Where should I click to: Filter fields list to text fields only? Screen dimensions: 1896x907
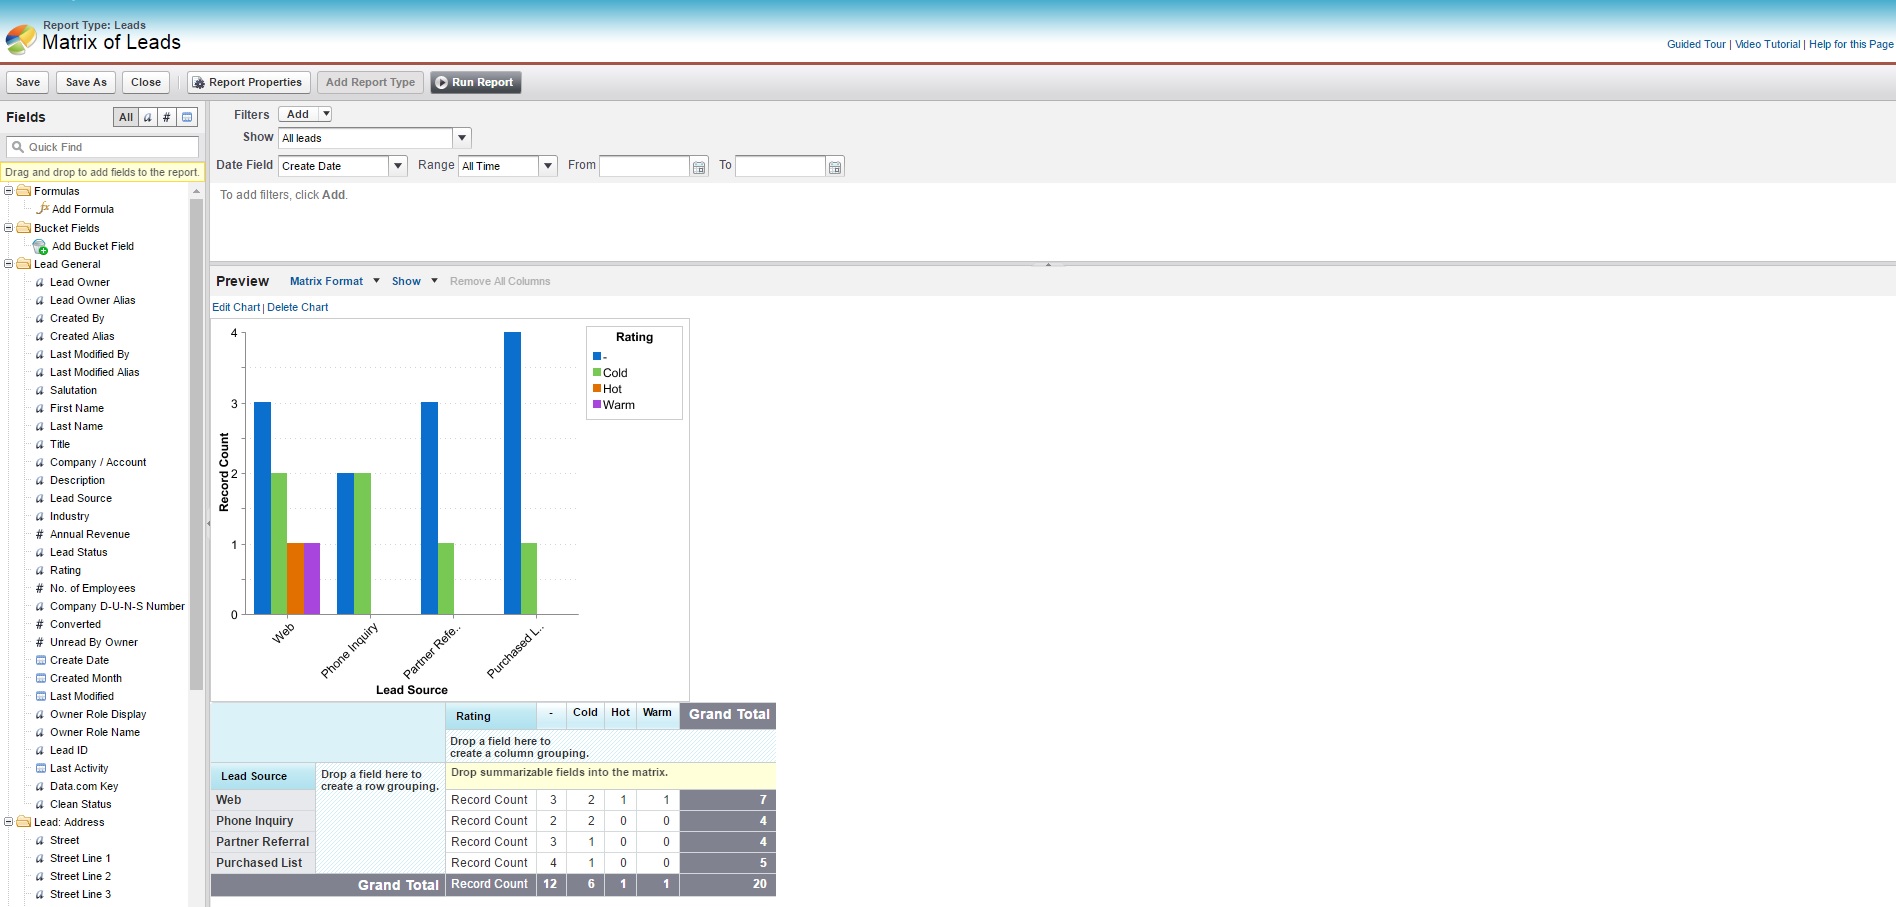point(147,117)
